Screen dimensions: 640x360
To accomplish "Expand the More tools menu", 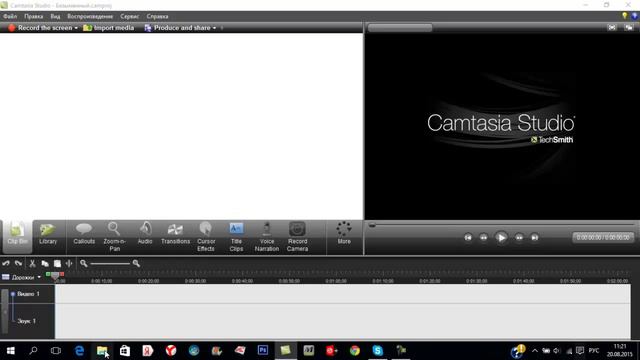I will [x=344, y=233].
